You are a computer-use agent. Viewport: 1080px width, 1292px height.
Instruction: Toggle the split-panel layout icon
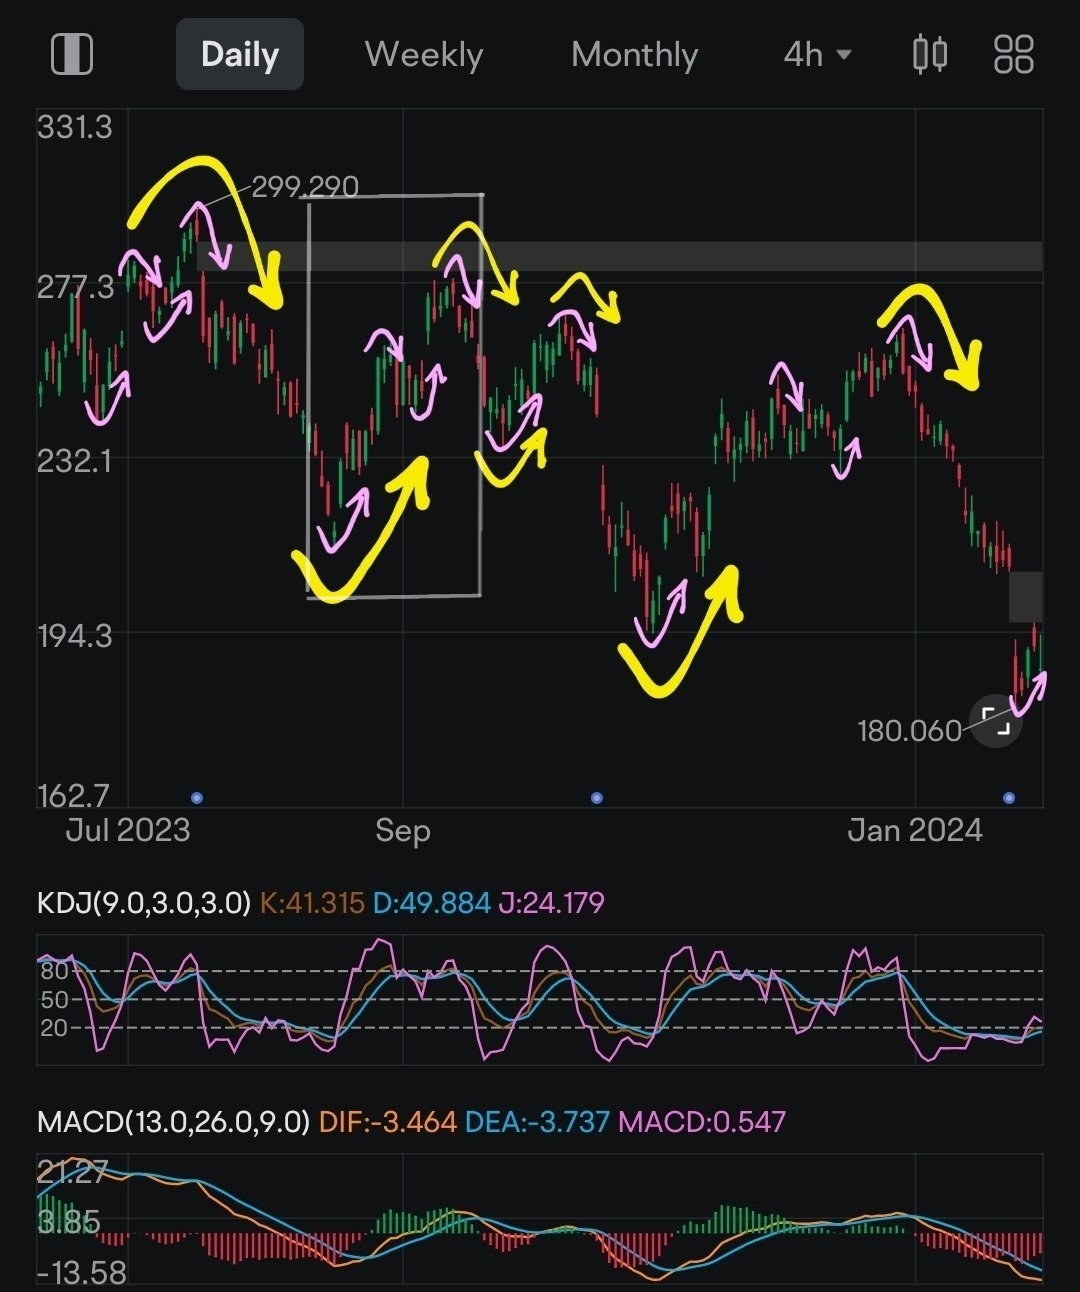tap(71, 54)
